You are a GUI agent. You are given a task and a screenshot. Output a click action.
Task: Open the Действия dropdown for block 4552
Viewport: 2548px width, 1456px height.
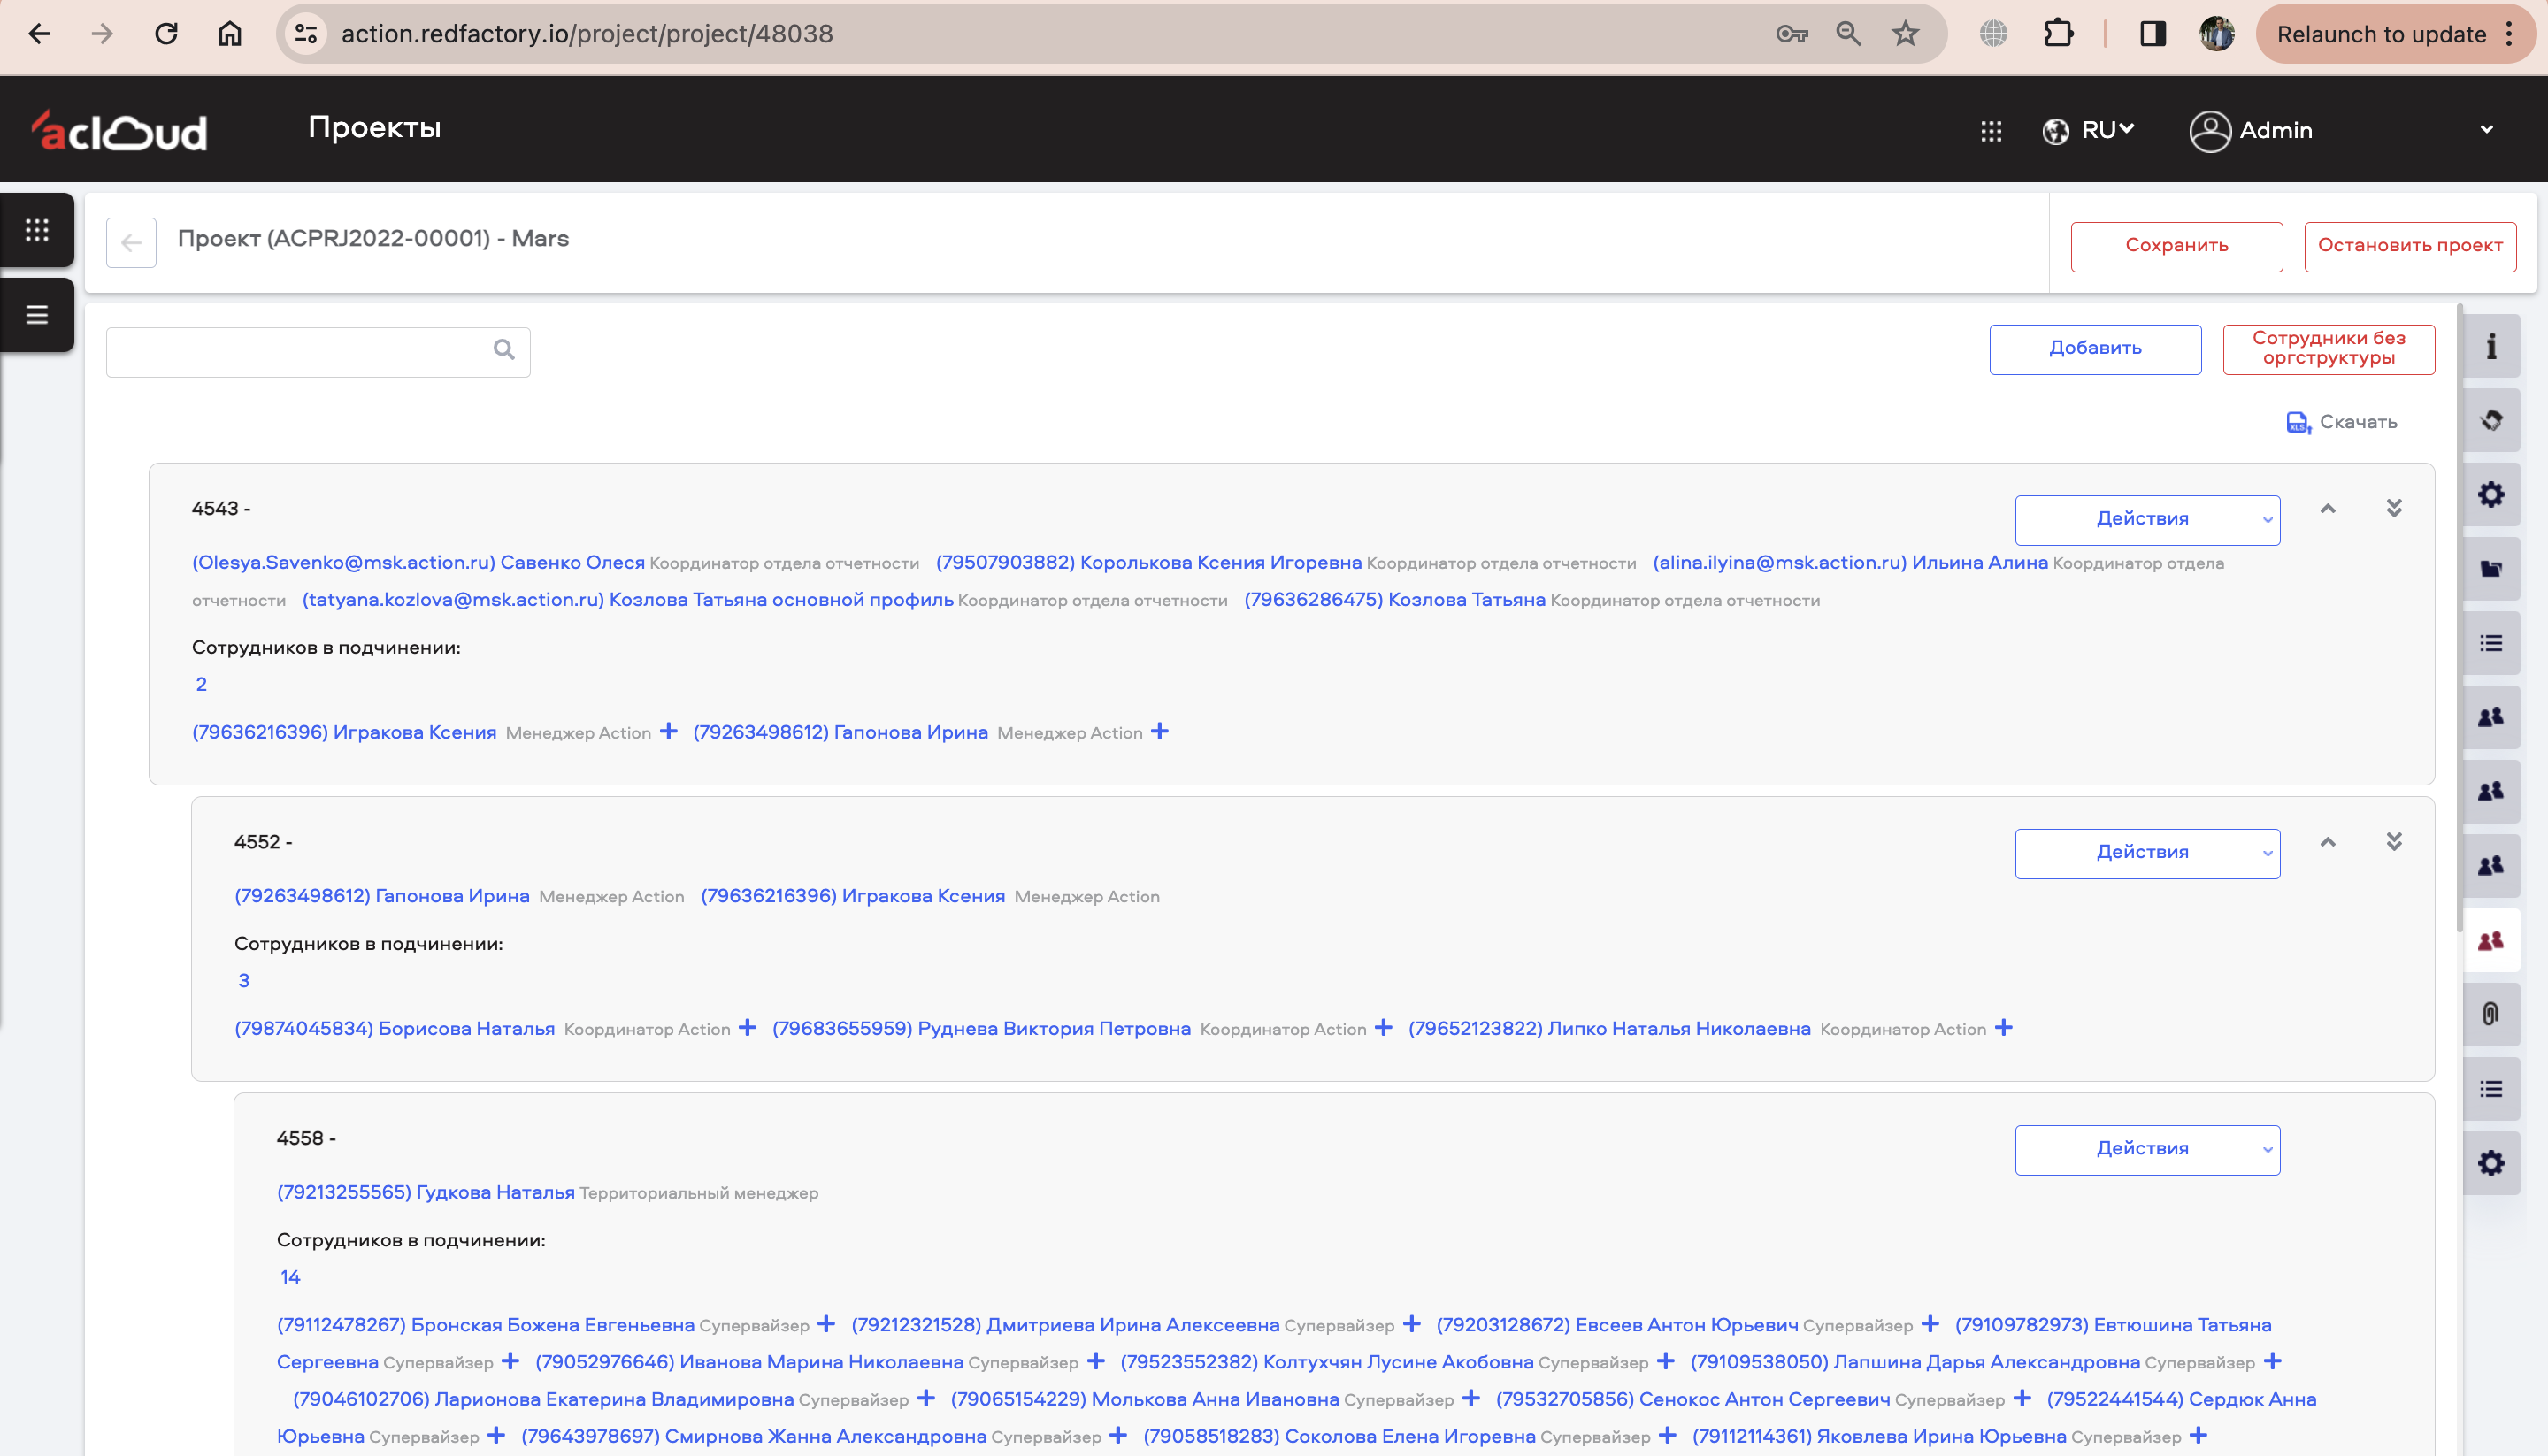coord(2147,853)
